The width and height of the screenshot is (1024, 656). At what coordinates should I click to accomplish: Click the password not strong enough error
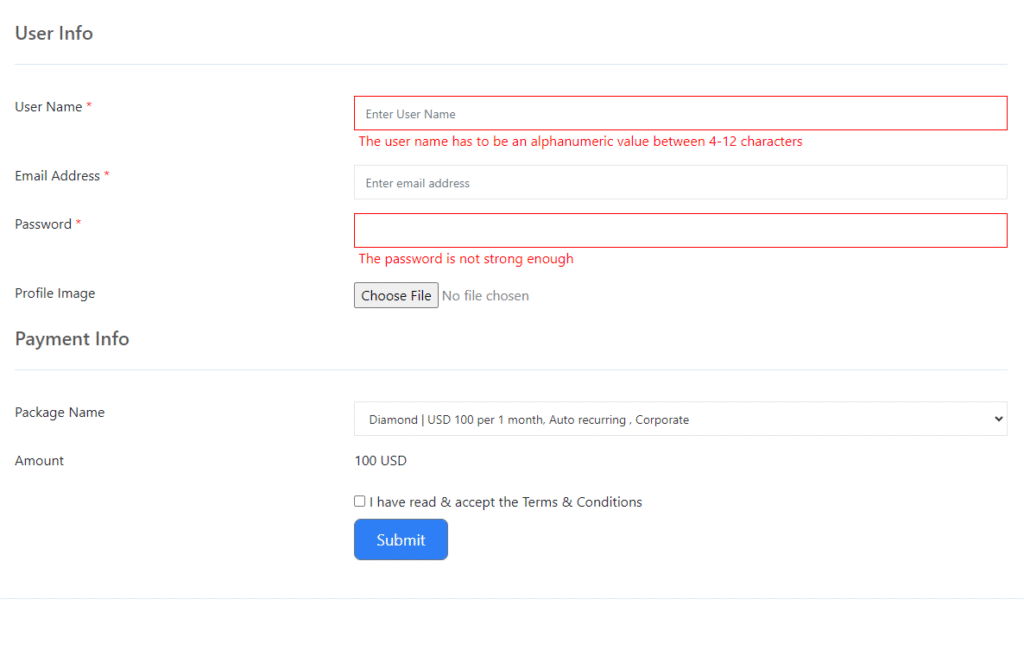pyautogui.click(x=466, y=259)
